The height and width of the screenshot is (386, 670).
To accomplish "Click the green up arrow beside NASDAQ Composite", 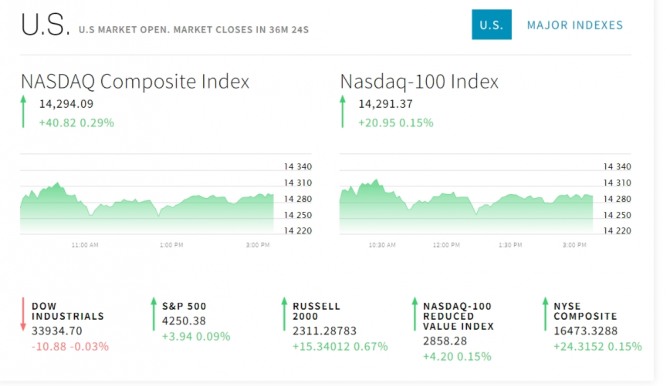I will tap(23, 112).
